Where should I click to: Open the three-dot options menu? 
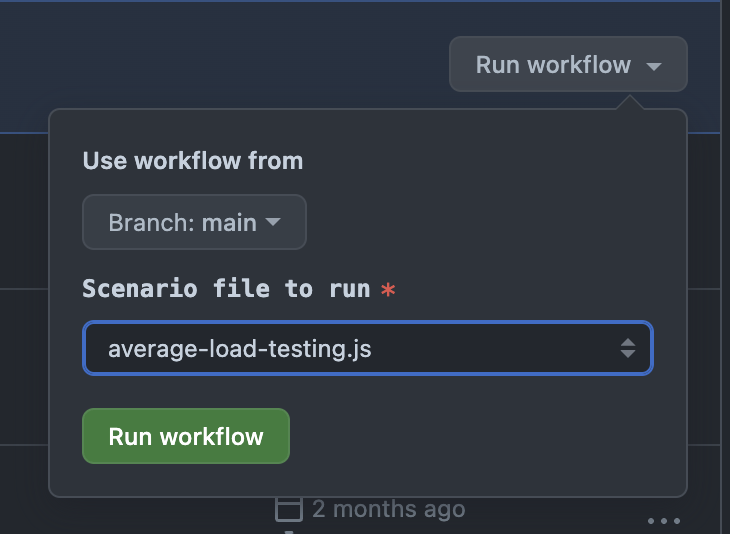click(x=663, y=521)
